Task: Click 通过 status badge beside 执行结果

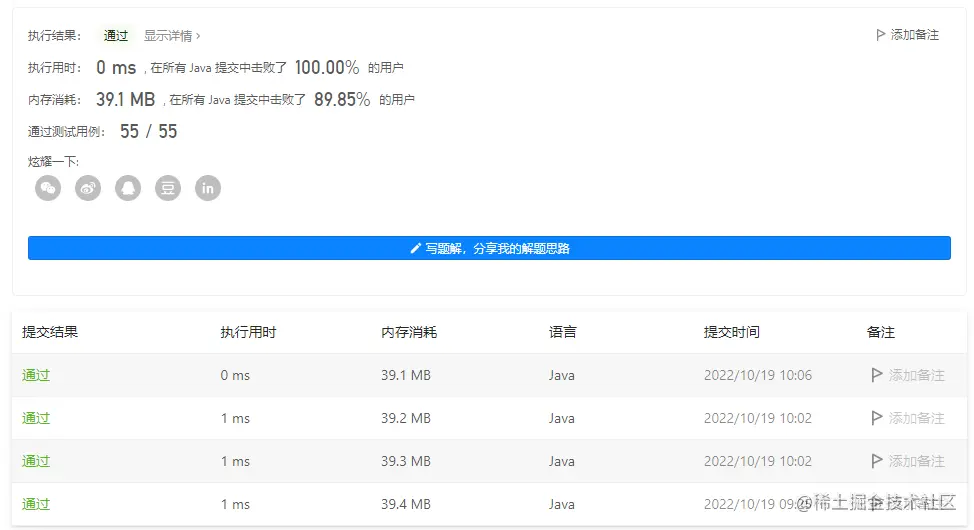Action: (116, 35)
